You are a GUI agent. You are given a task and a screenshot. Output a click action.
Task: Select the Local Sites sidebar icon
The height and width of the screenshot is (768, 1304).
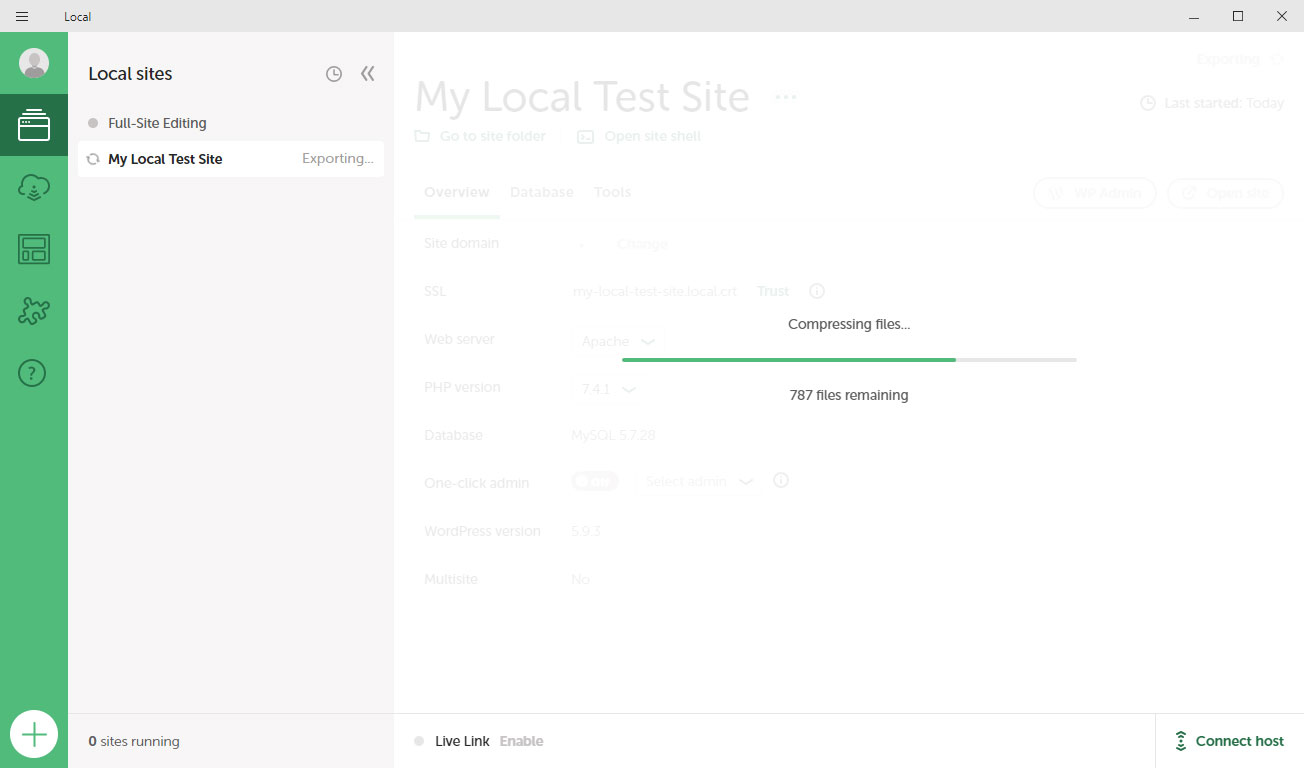tap(34, 125)
